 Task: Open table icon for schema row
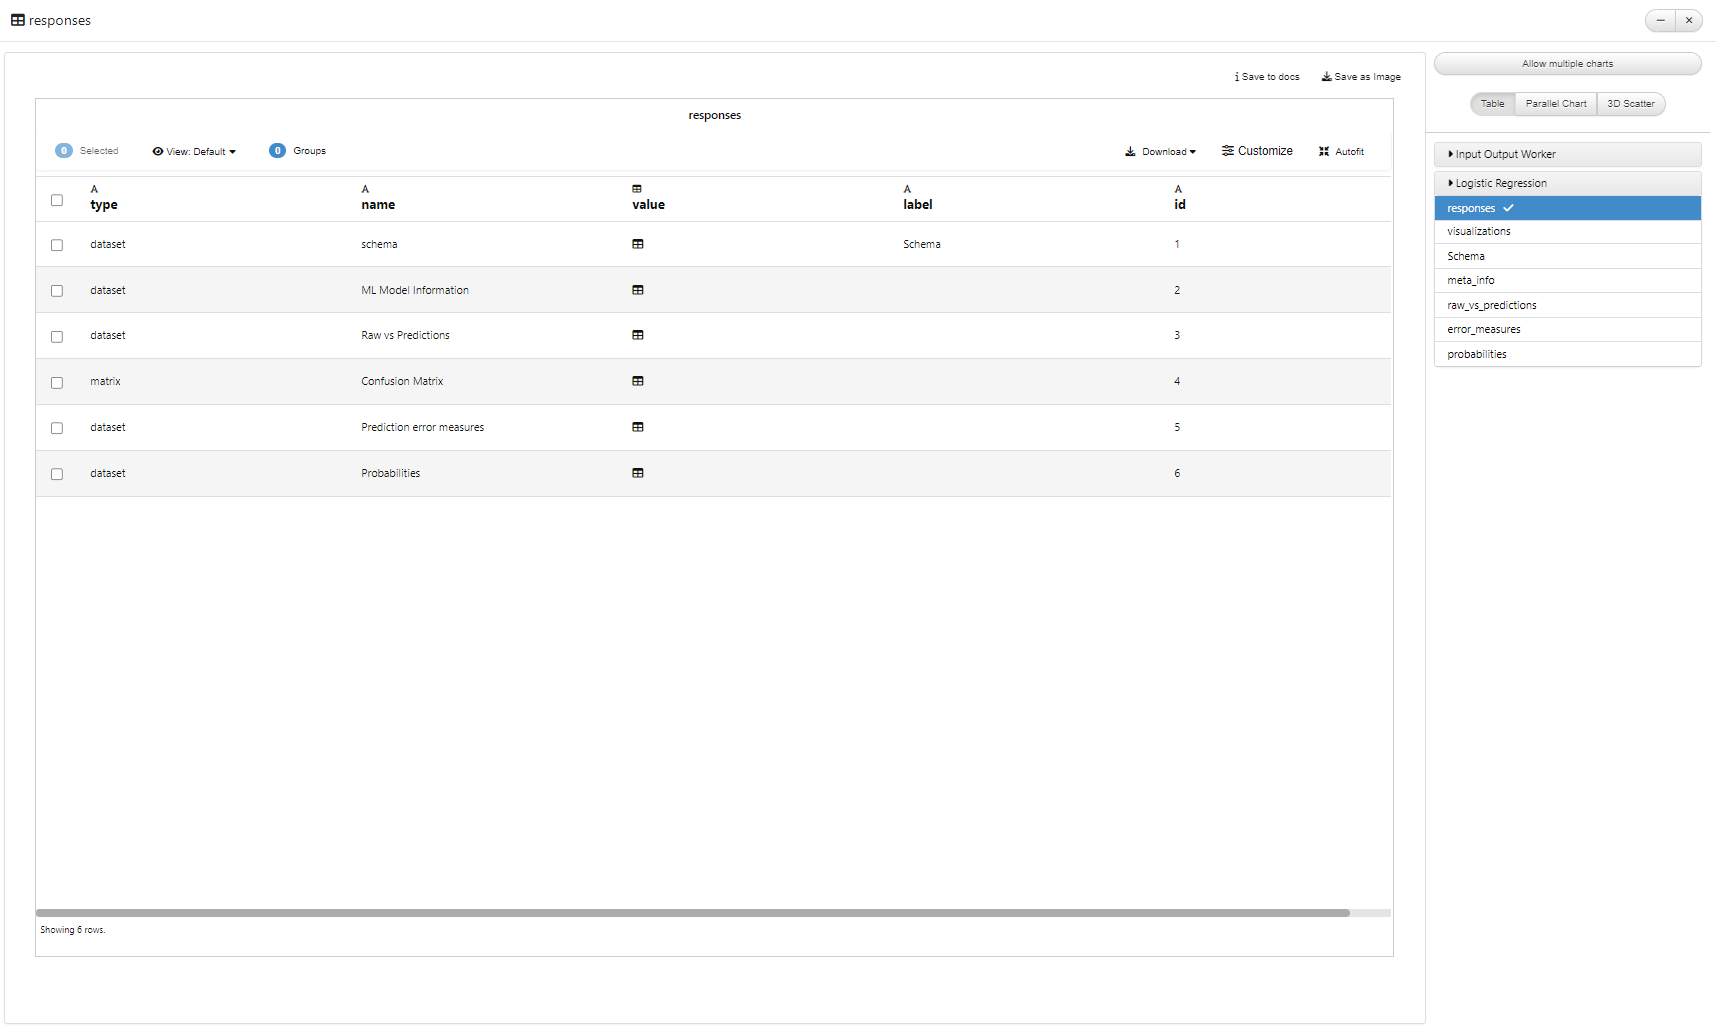[x=638, y=244]
